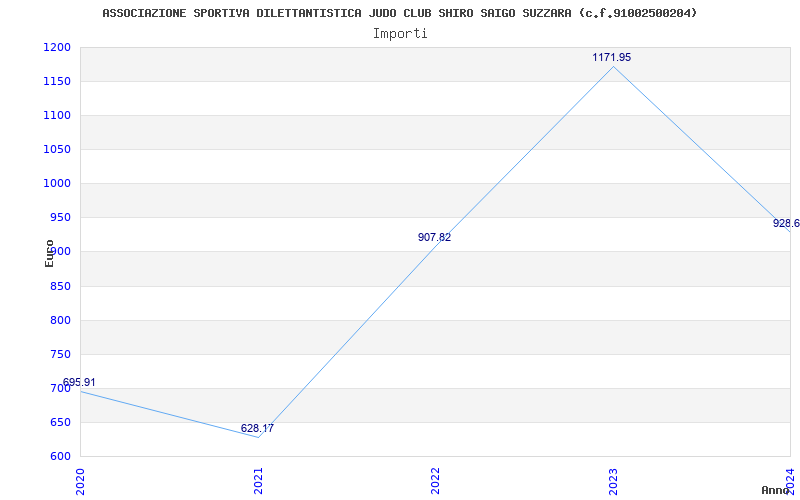Image resolution: width=800 pixels, height=500 pixels.
Task: Click the 1171.95 data label
Action: (x=611, y=58)
